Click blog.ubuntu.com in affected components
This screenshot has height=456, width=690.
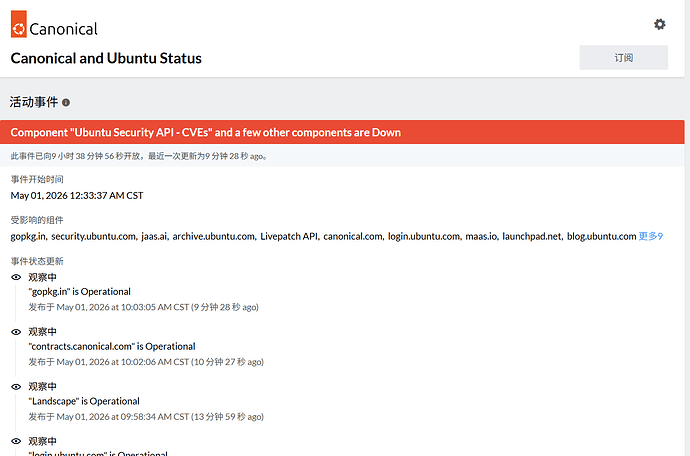[x=602, y=237]
